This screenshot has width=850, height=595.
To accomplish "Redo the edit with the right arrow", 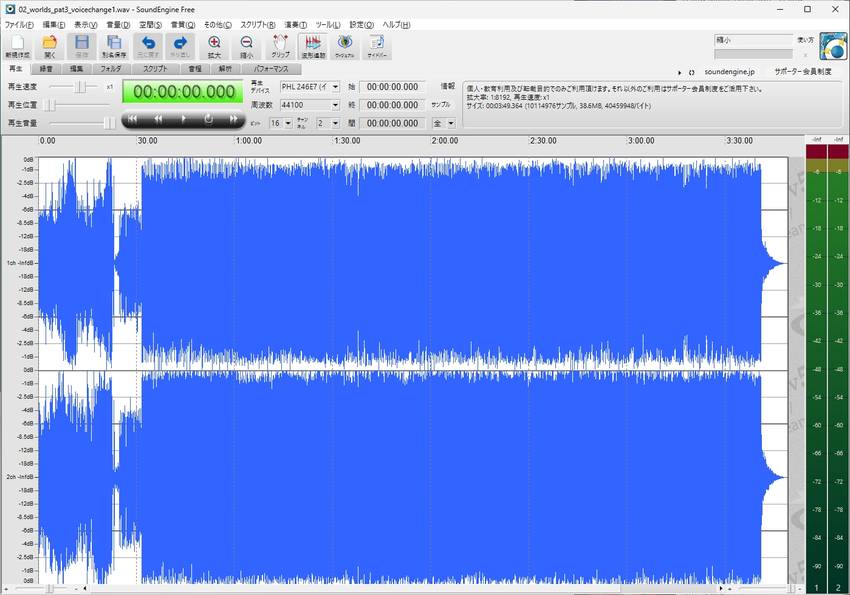I will coord(180,47).
